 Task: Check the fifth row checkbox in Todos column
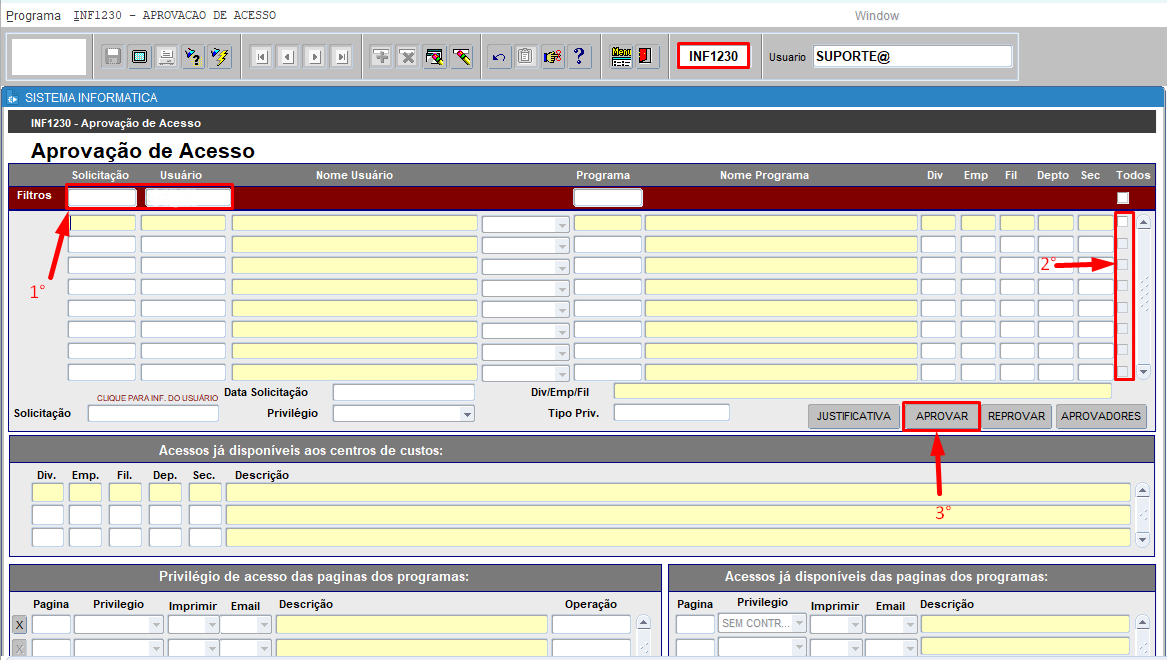(x=1123, y=307)
